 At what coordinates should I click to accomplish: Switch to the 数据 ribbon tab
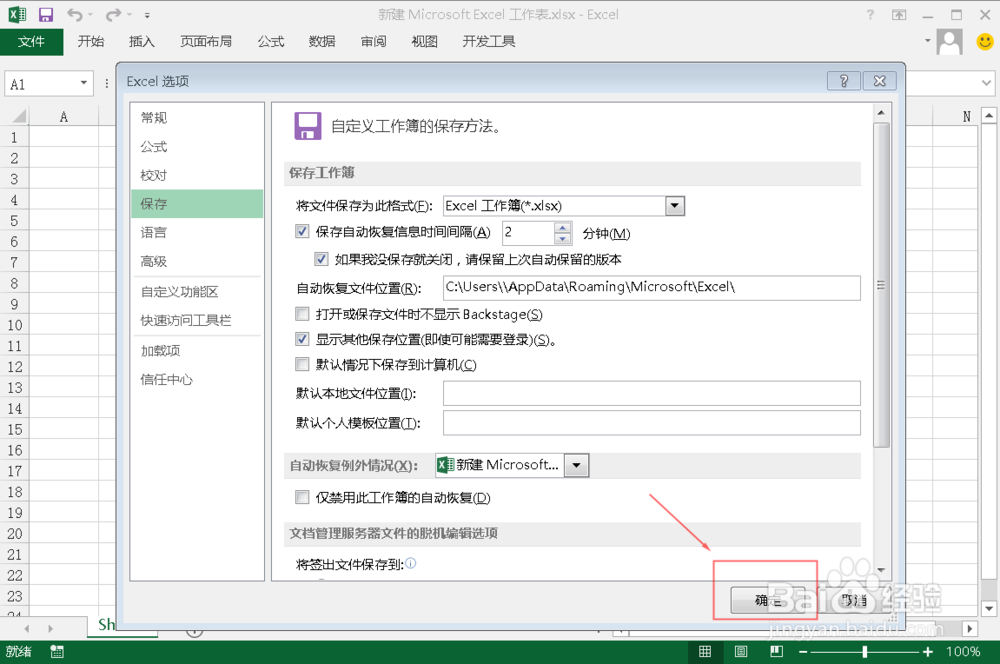tap(322, 41)
